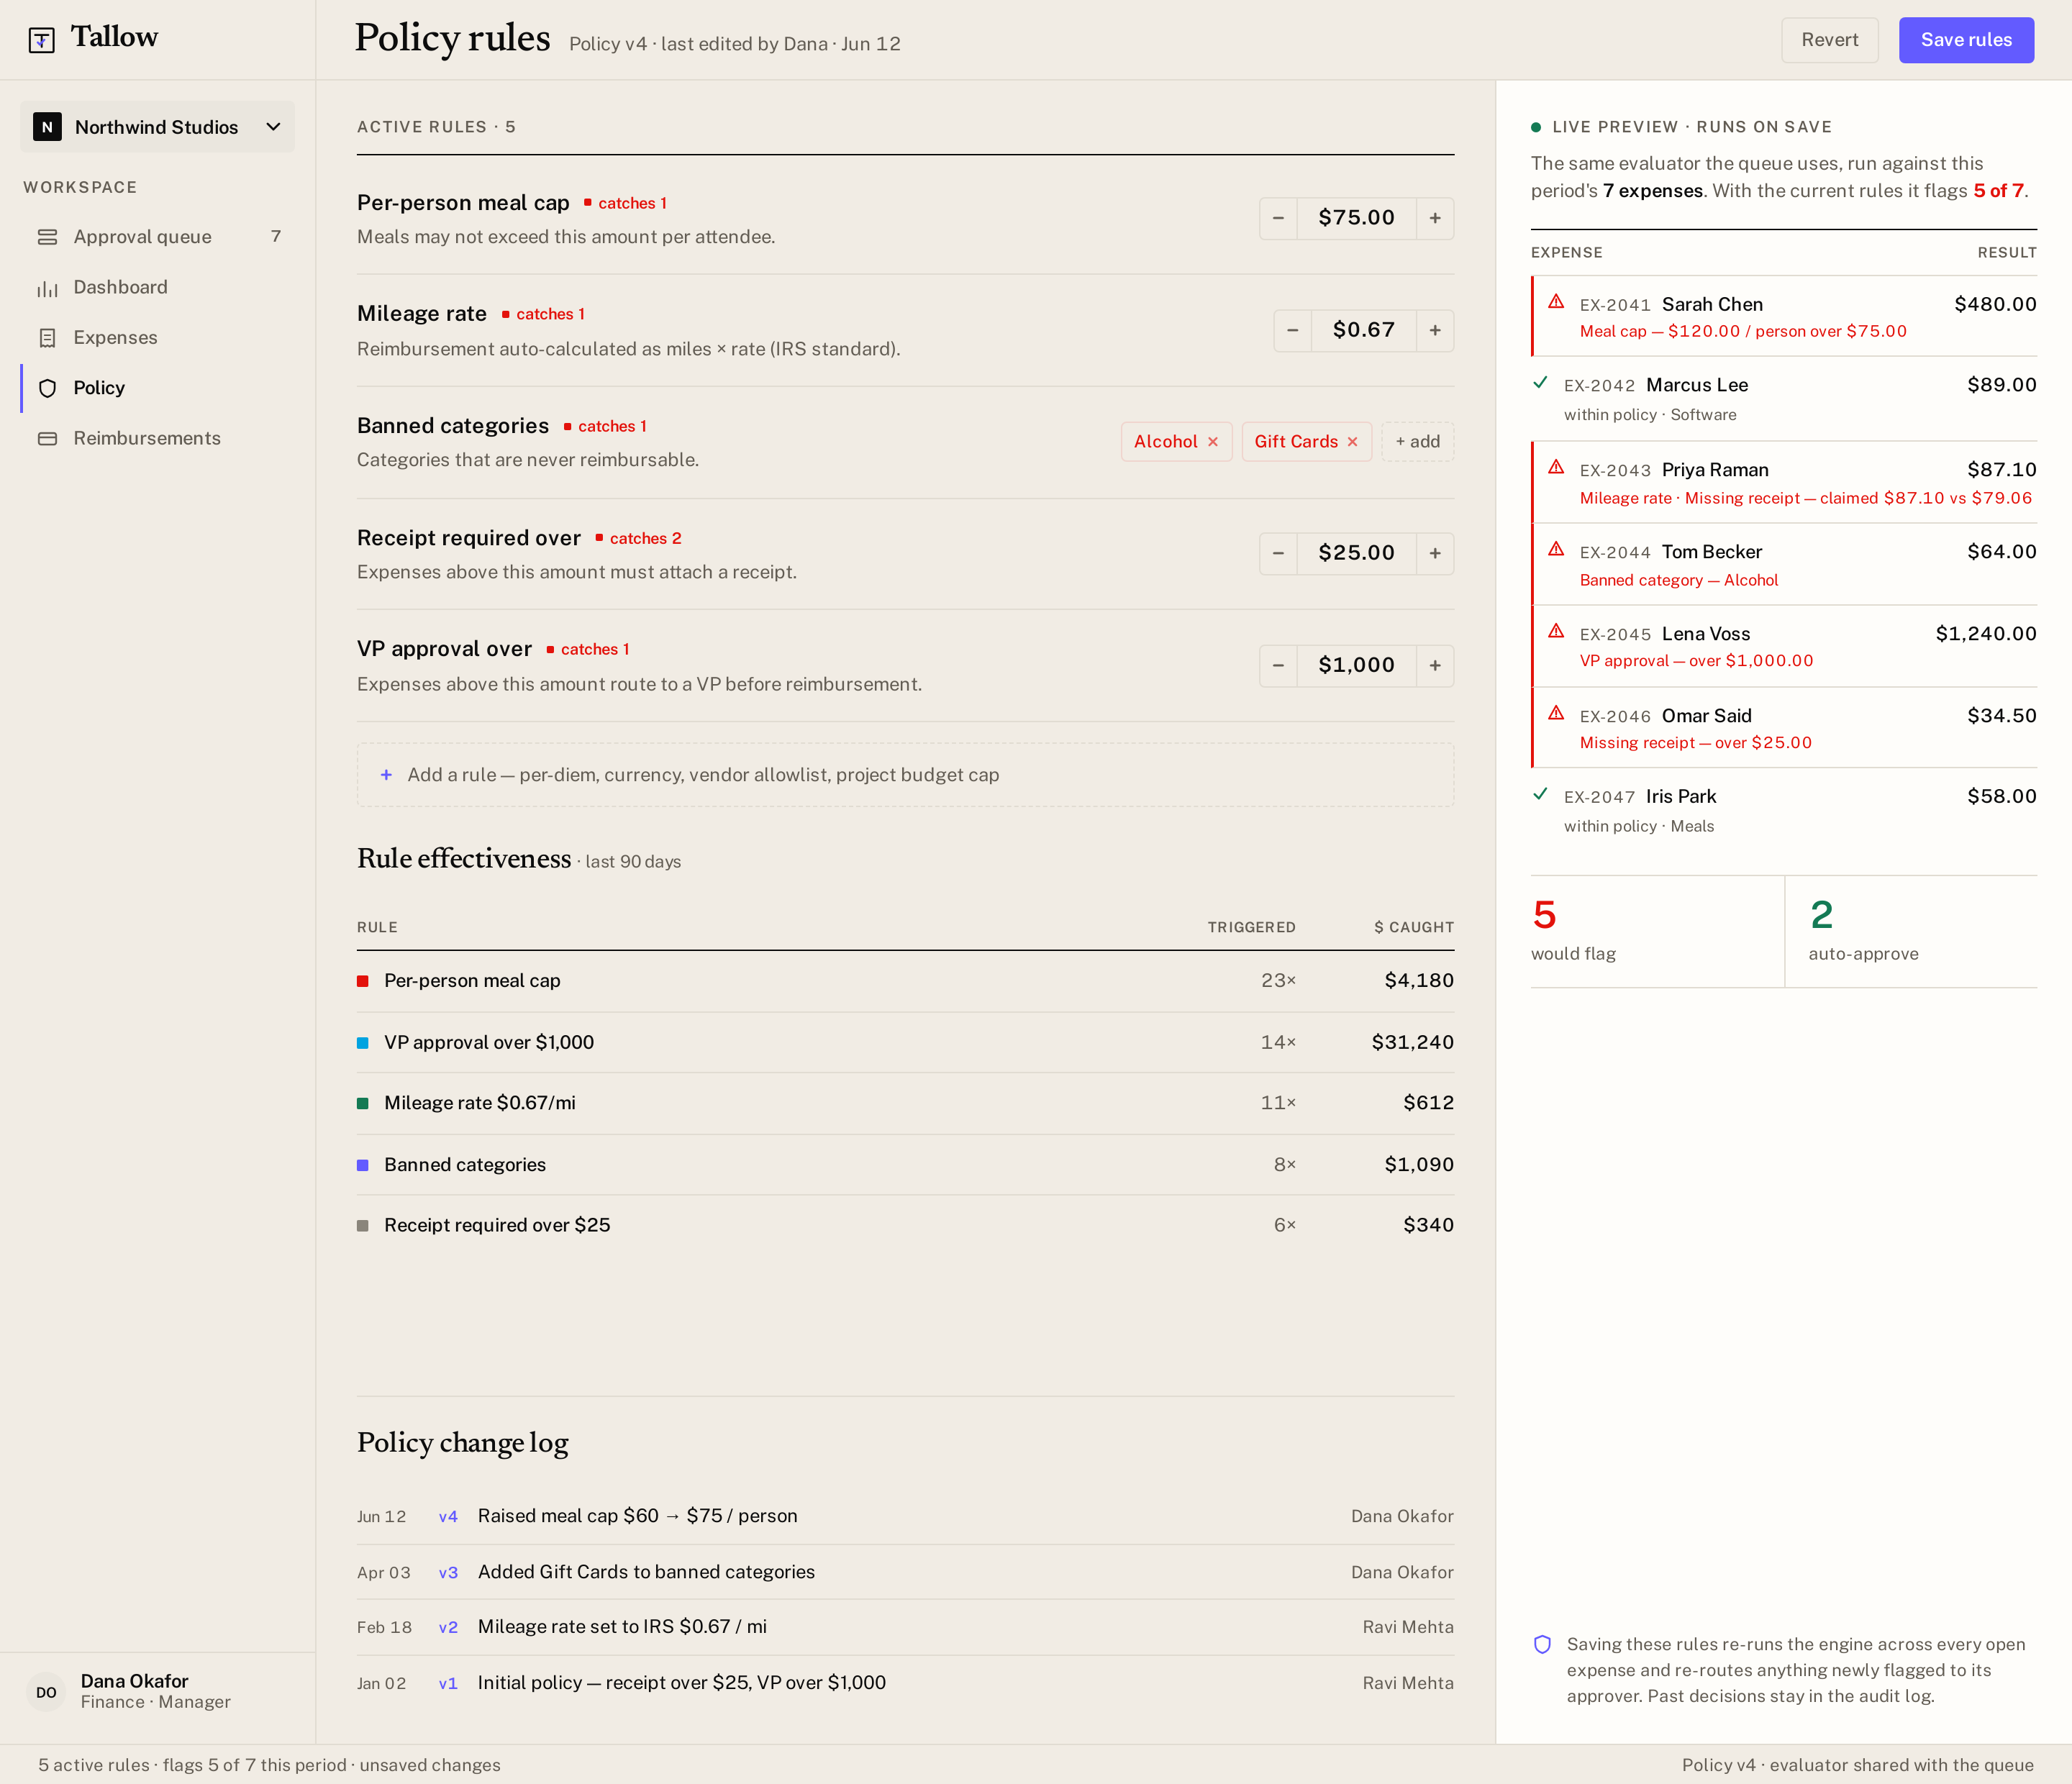Save the policy rules
Screen dimensions: 2072x1784
click(x=1966, y=40)
